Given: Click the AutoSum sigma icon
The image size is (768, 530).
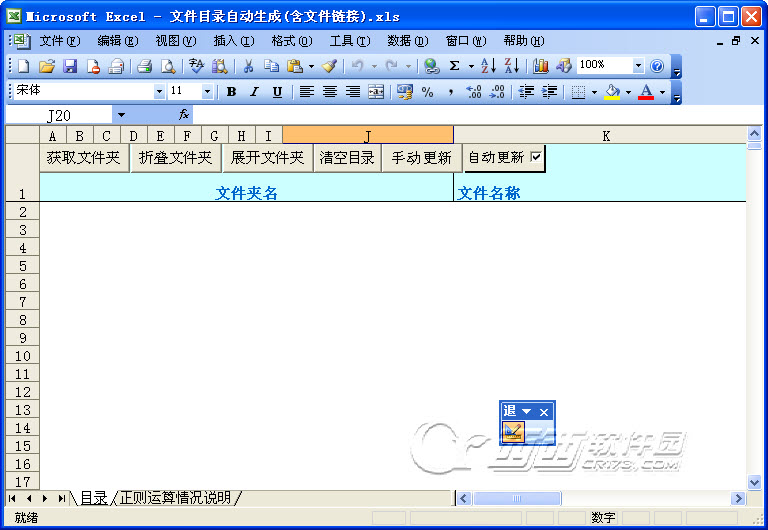Looking at the screenshot, I should 455,66.
